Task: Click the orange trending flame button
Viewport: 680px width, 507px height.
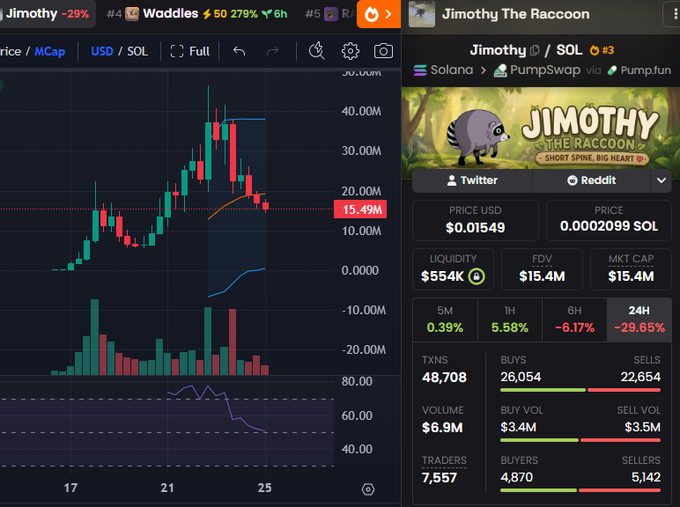Action: tap(379, 14)
